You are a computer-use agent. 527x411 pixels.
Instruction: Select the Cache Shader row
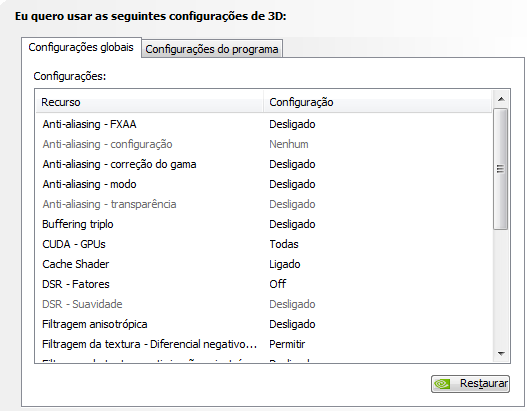click(x=263, y=264)
